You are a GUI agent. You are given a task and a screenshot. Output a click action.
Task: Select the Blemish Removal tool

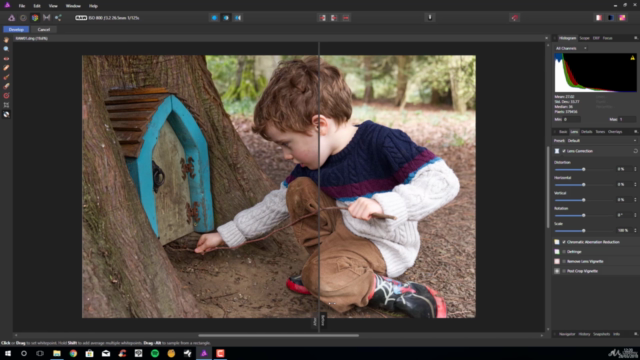(6, 68)
